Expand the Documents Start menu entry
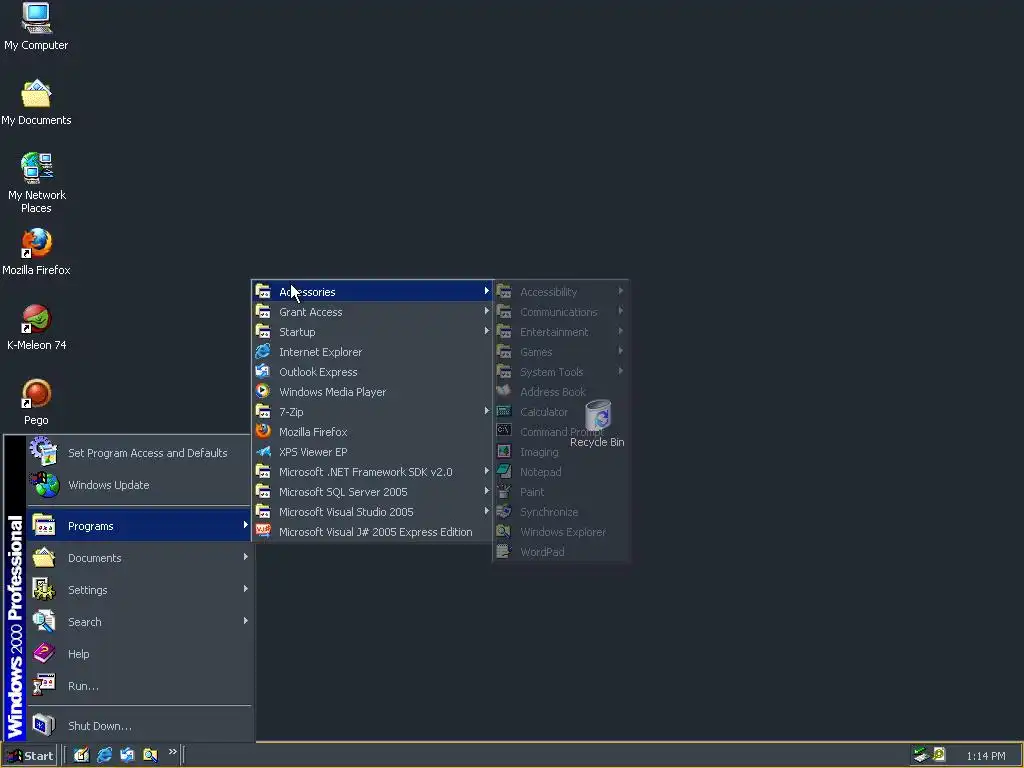 [x=139, y=558]
